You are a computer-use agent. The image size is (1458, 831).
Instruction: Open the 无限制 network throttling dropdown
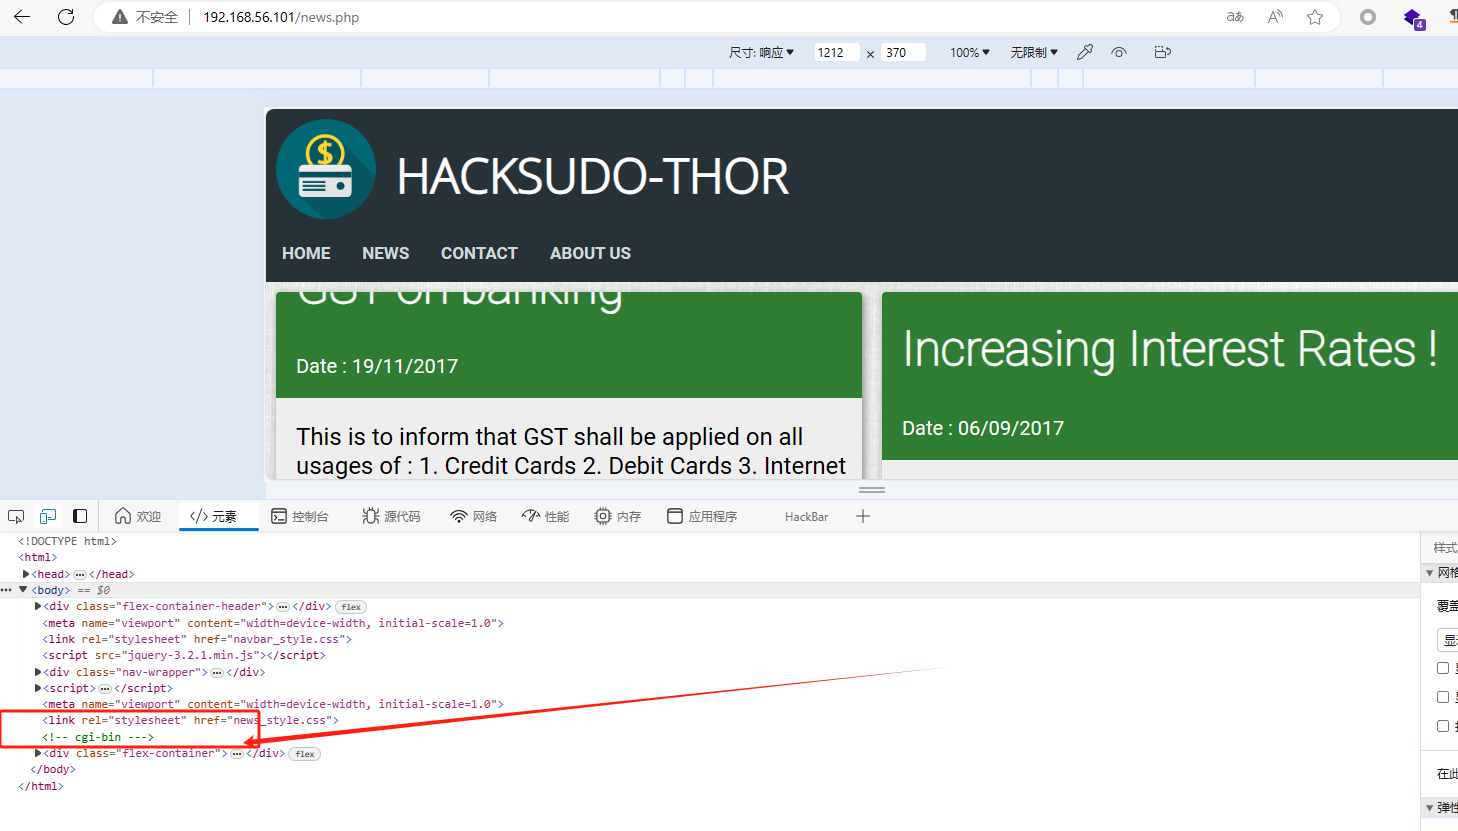click(1032, 52)
